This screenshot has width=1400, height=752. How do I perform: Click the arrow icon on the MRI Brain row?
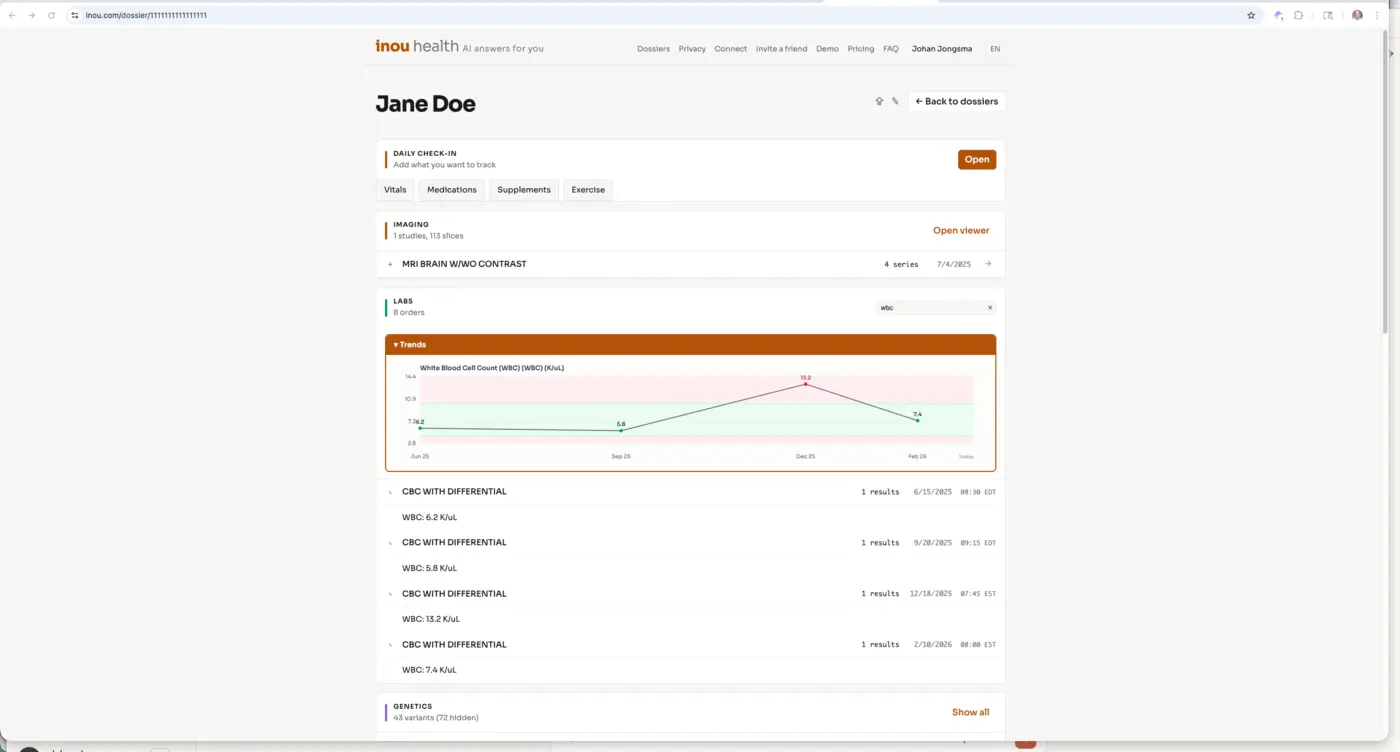(x=988, y=264)
